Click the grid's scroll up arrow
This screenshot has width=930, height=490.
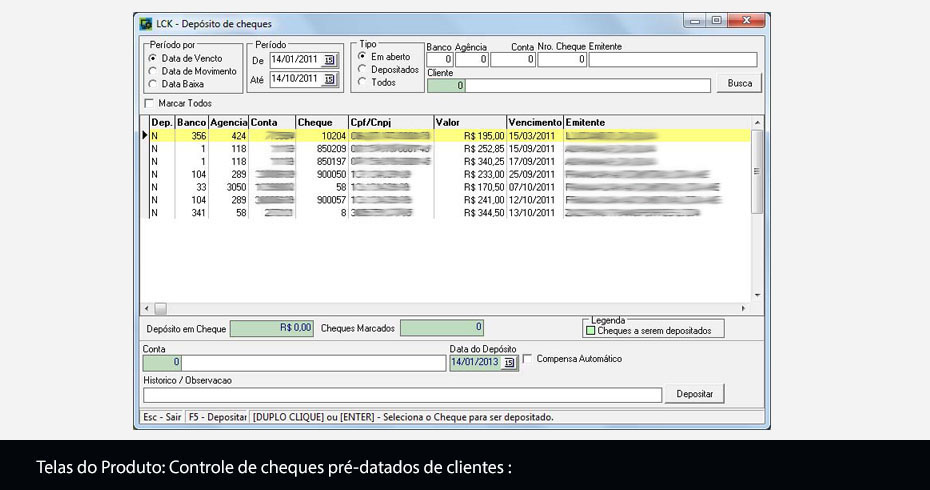tap(757, 123)
